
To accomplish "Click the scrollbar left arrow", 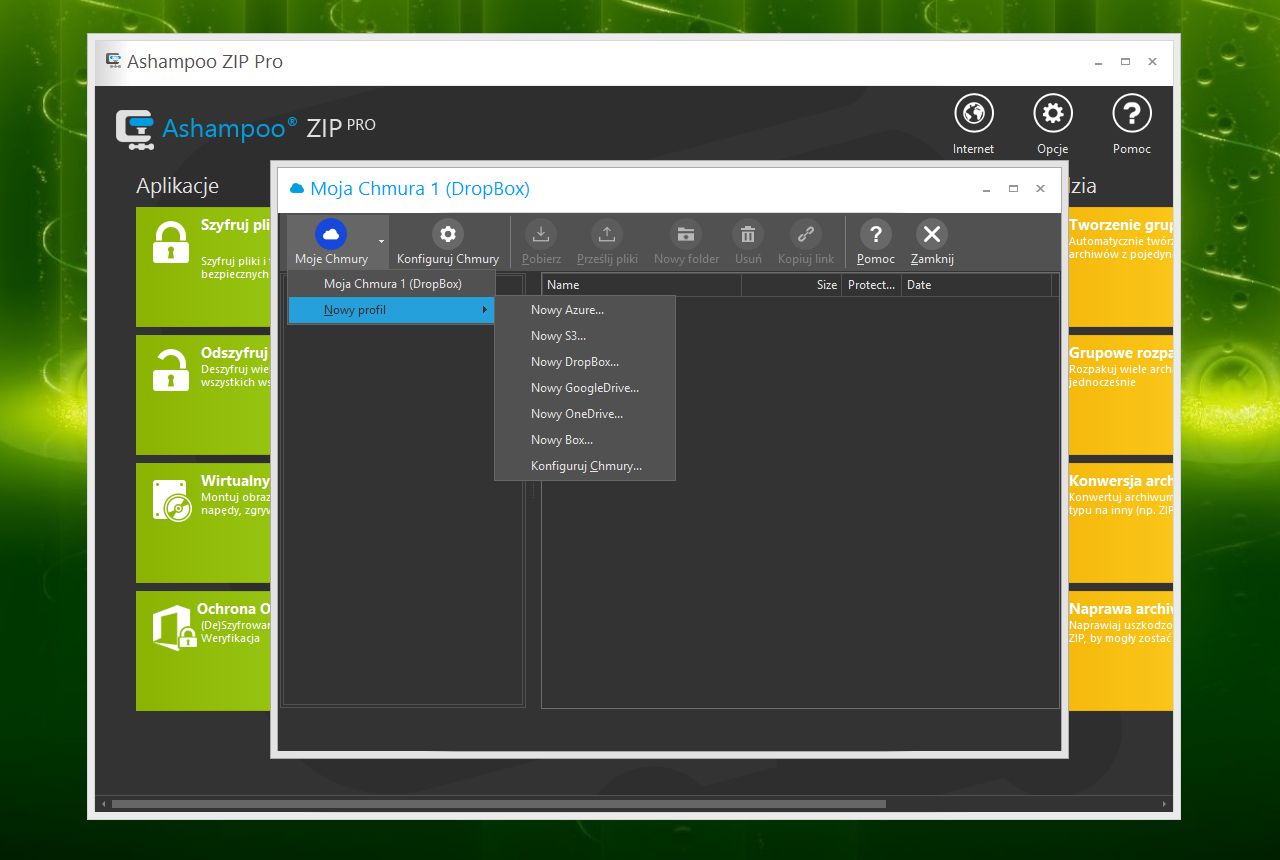I will pyautogui.click(x=102, y=804).
